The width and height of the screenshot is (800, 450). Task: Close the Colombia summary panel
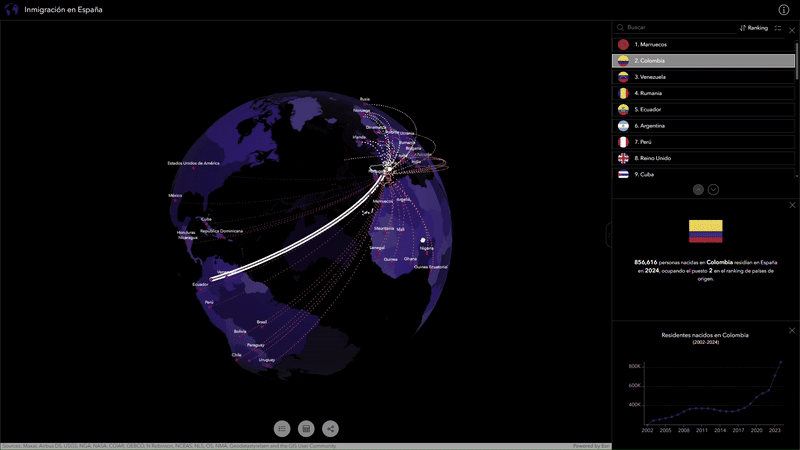tap(792, 205)
